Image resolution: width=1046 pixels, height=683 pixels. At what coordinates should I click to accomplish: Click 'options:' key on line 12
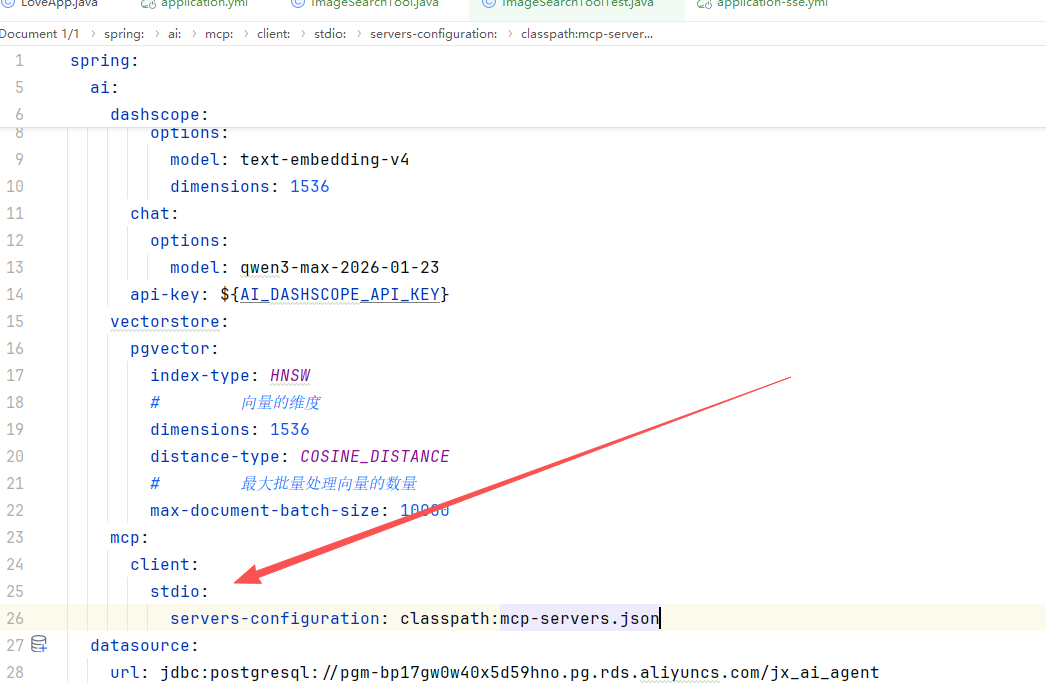pyautogui.click(x=189, y=240)
